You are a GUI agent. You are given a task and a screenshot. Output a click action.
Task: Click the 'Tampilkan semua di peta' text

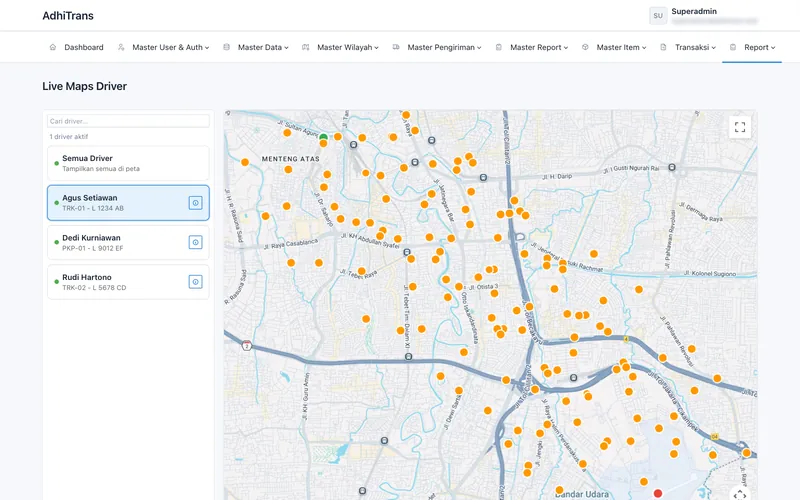(101, 168)
